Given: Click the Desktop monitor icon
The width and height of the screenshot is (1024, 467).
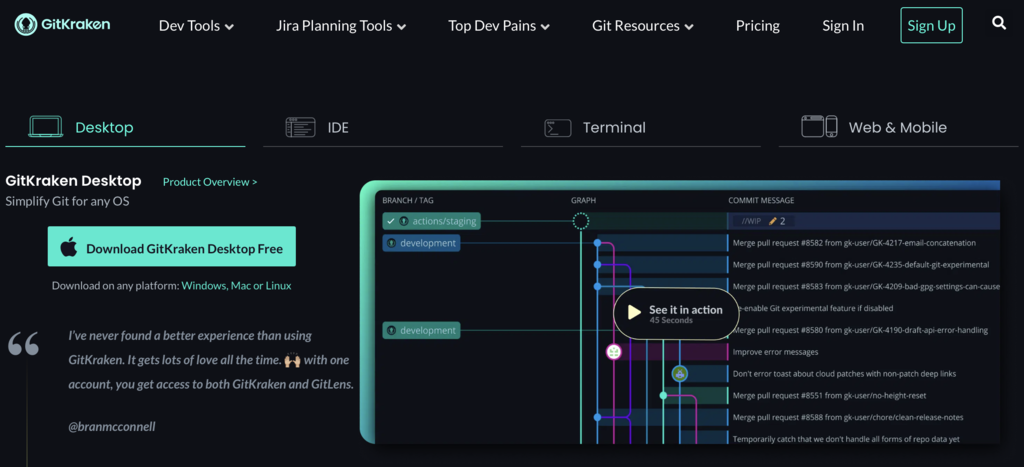Looking at the screenshot, I should (x=45, y=127).
